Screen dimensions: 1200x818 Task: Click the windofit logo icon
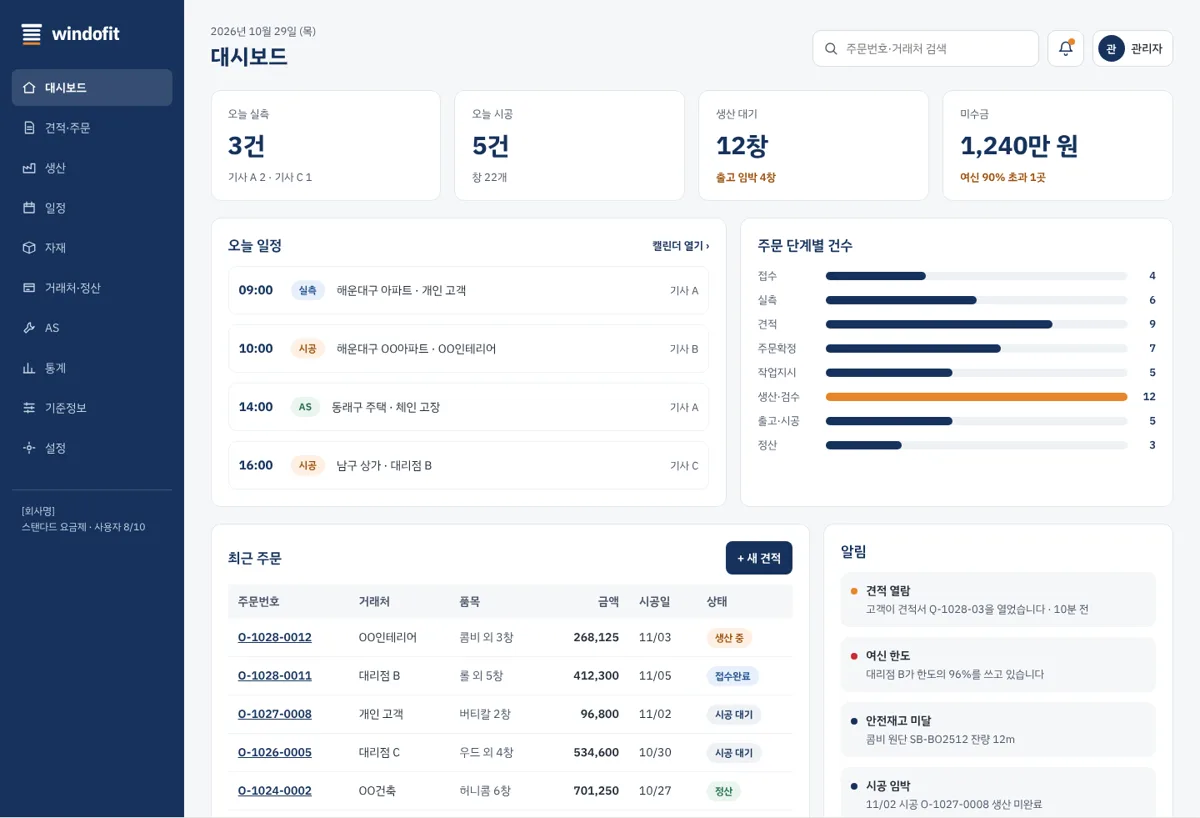32,34
